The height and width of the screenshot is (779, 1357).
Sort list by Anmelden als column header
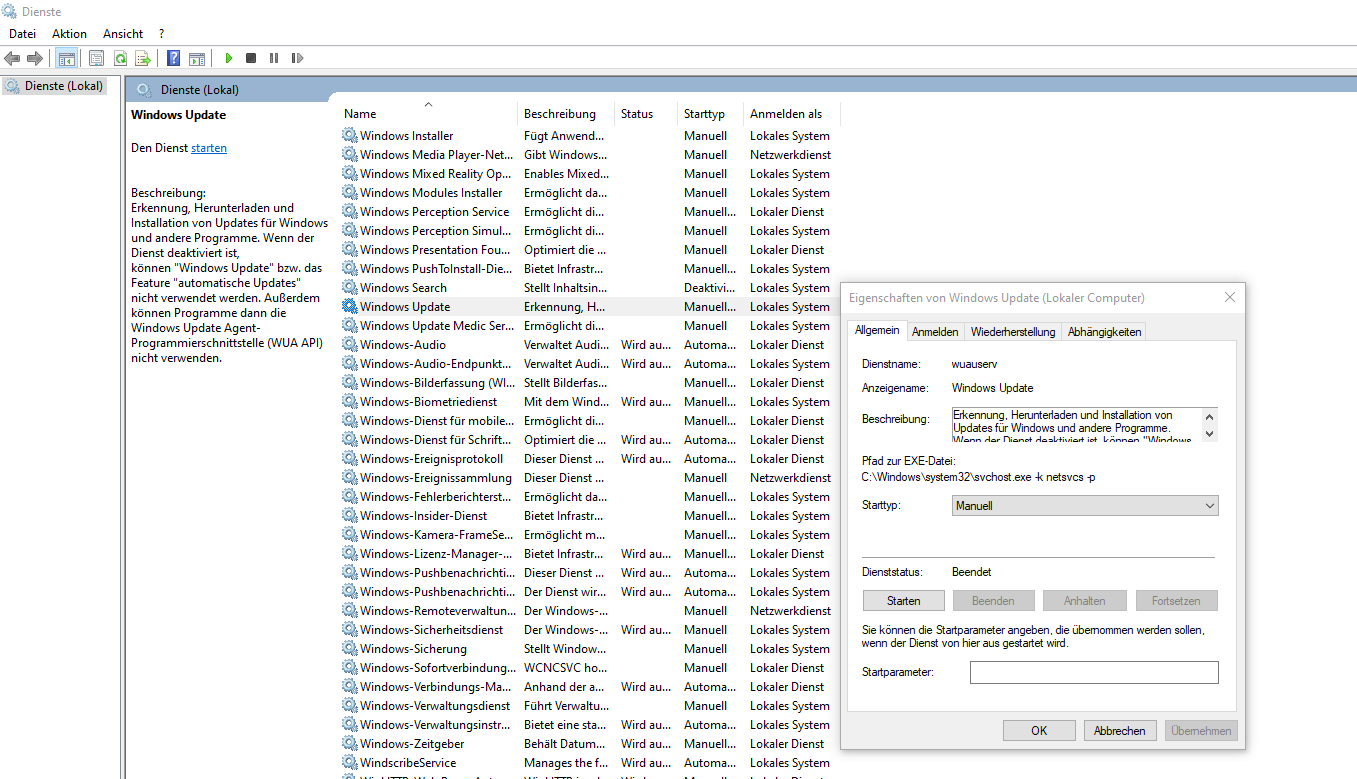792,113
